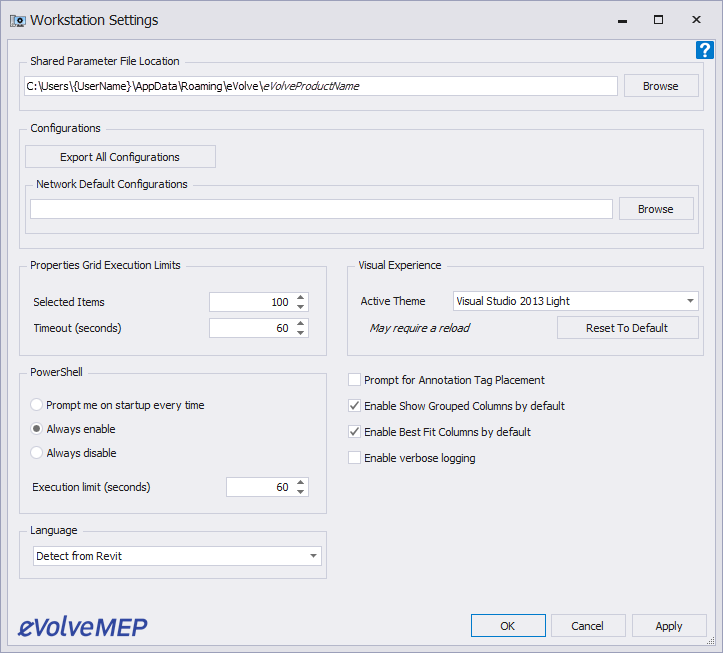Viewport: 723px width, 653px height.
Task: Close the Workstation Settings window
Action: click(696, 20)
